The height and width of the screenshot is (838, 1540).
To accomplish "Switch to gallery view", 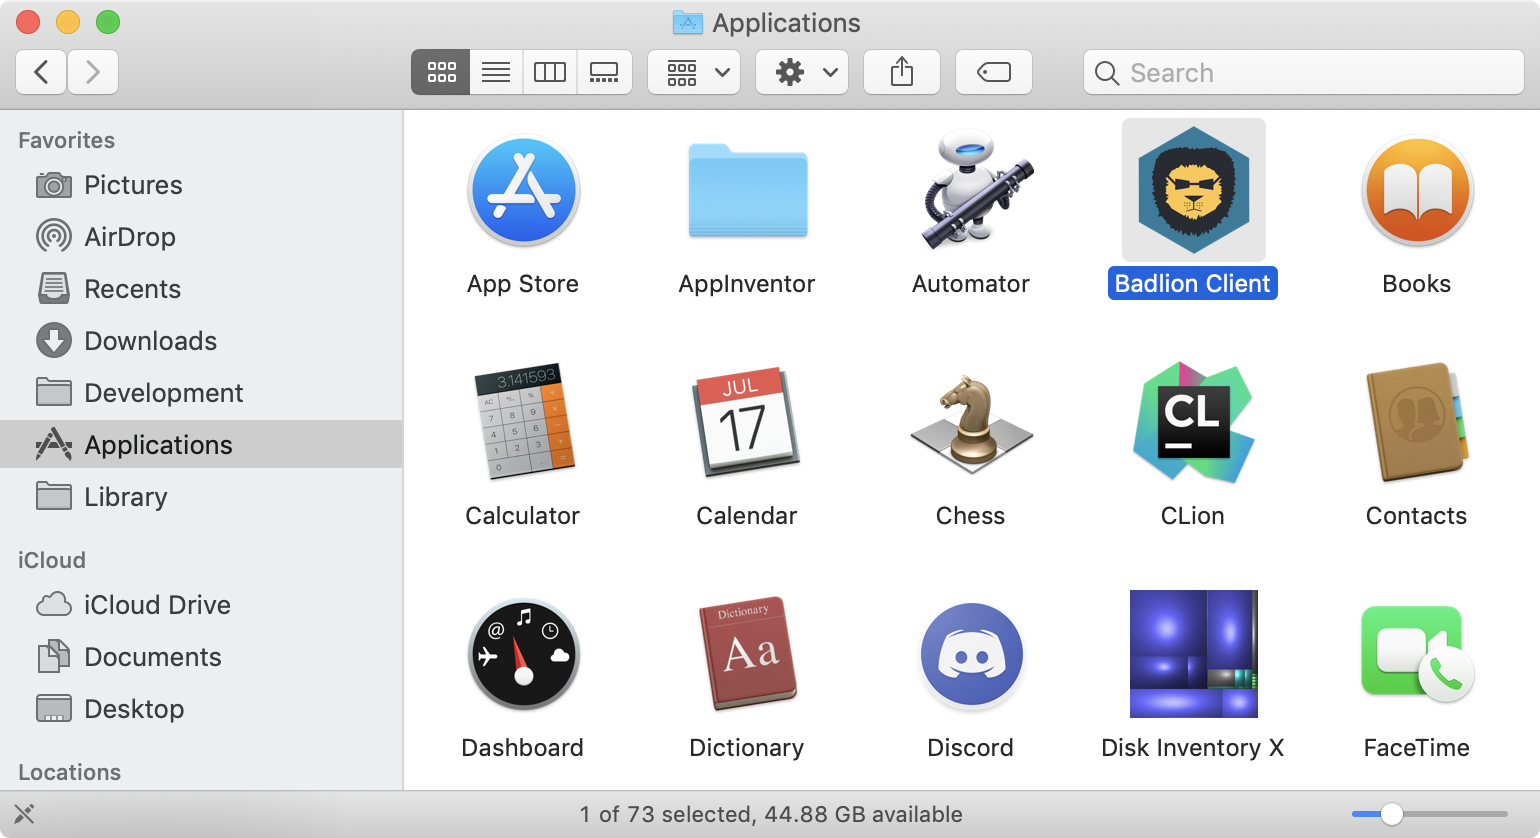I will point(604,72).
